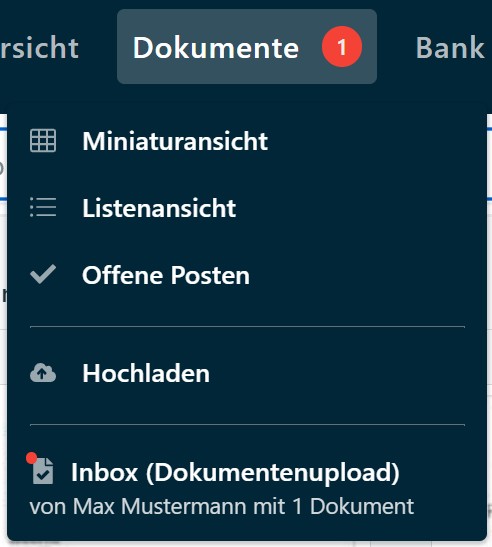Screen dimensions: 492x547
Task: Select Miniaturansicht view
Action: click(x=247, y=141)
